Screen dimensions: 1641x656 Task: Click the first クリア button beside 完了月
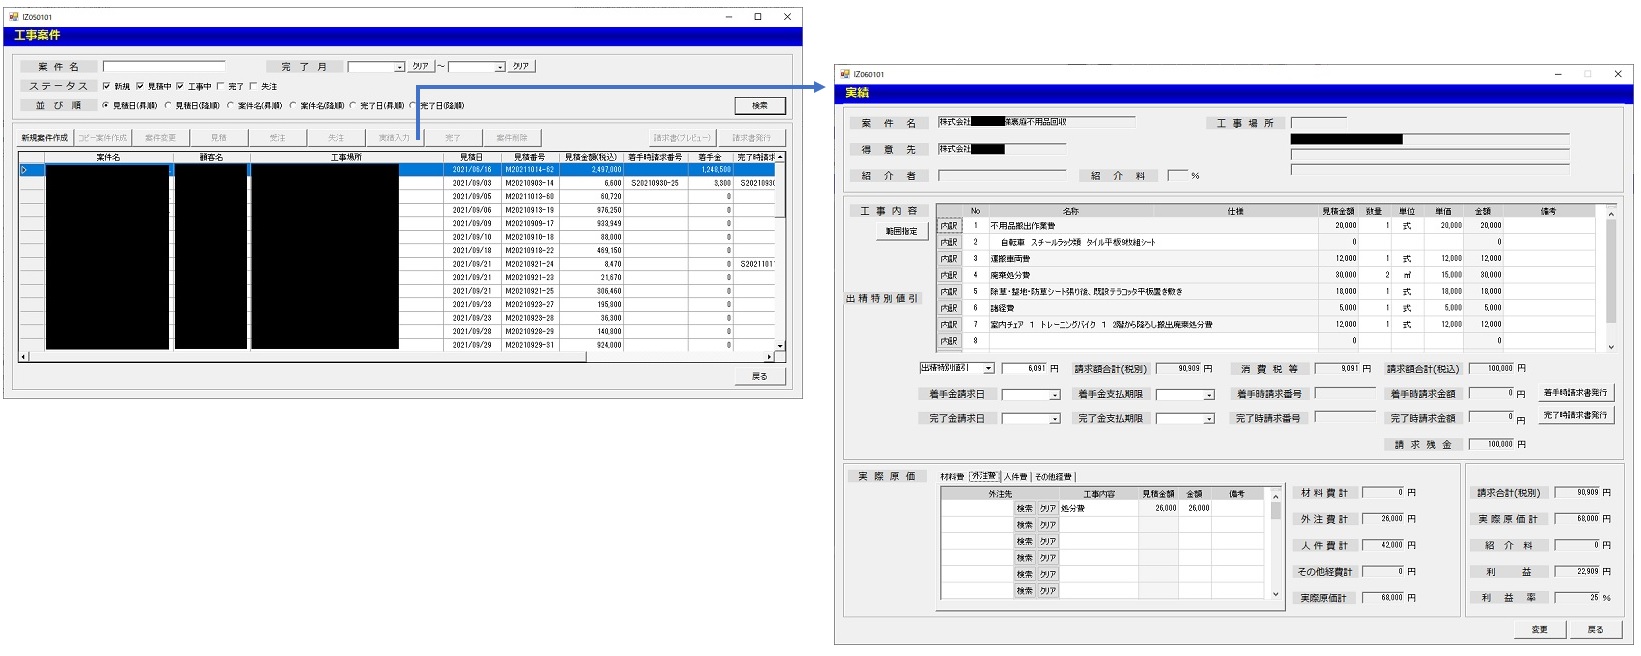click(420, 66)
